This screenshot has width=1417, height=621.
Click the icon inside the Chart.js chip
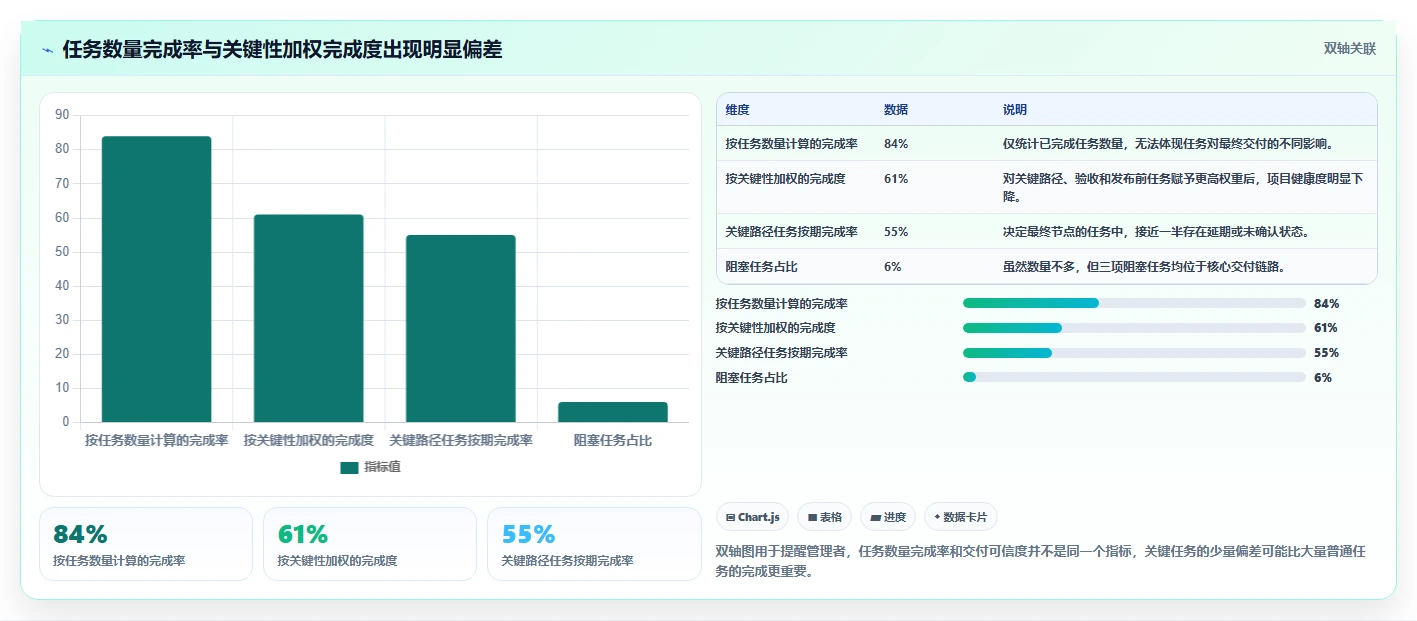[x=731, y=518]
